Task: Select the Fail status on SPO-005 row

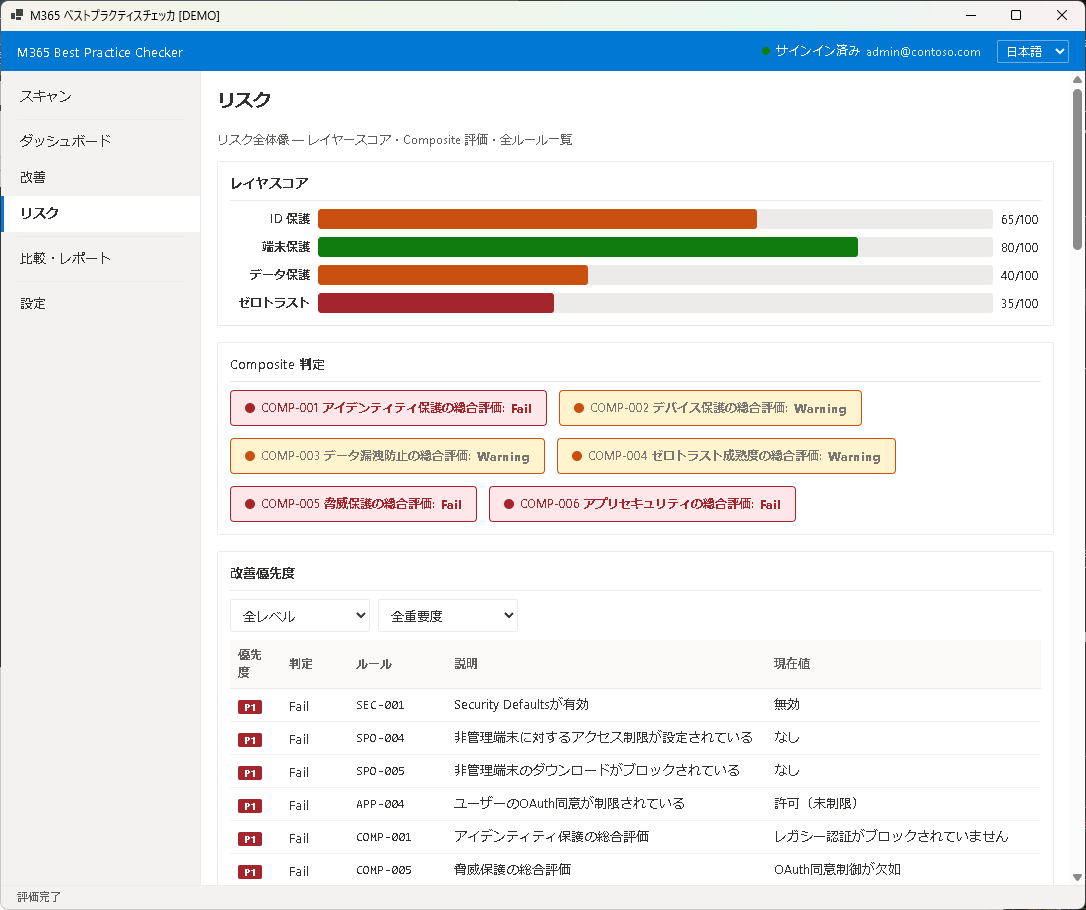Action: coord(300,772)
